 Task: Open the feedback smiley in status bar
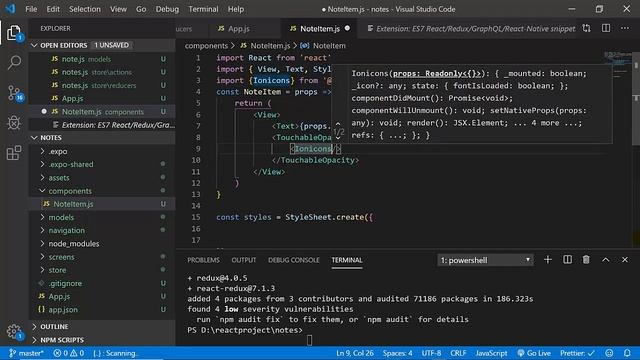[609, 353]
